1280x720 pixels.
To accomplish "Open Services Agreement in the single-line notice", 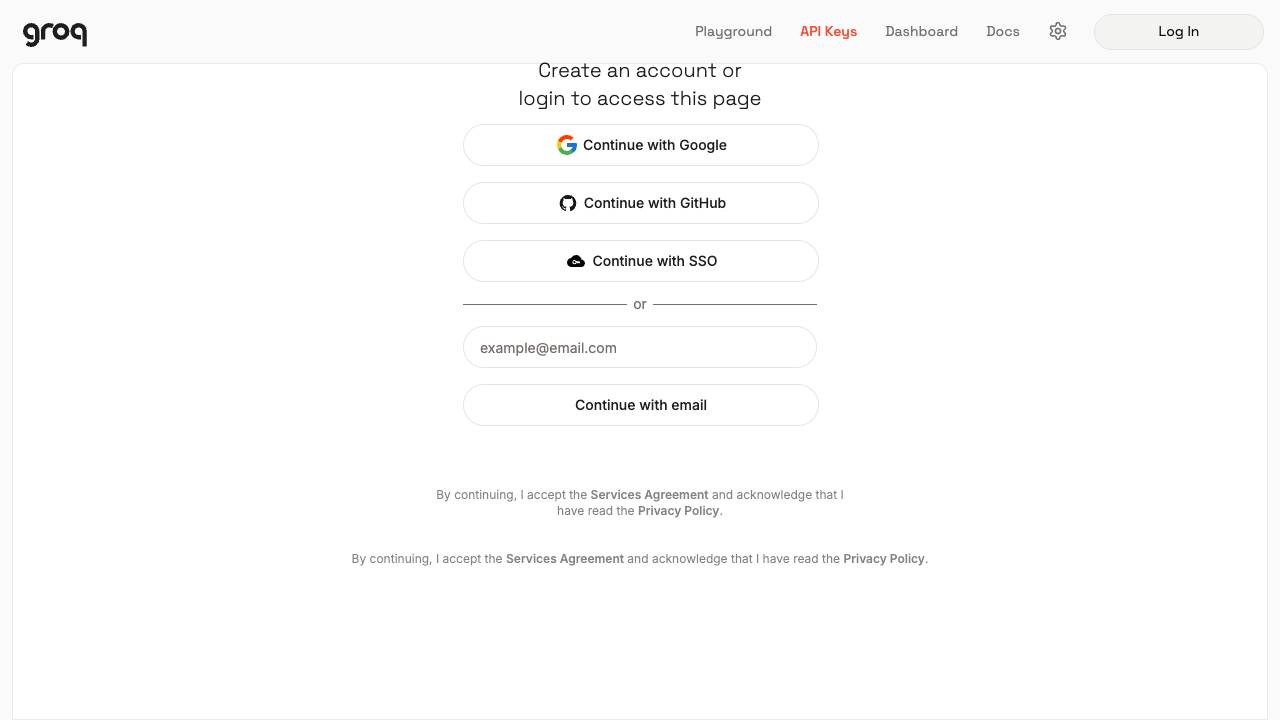I will click(x=565, y=559).
